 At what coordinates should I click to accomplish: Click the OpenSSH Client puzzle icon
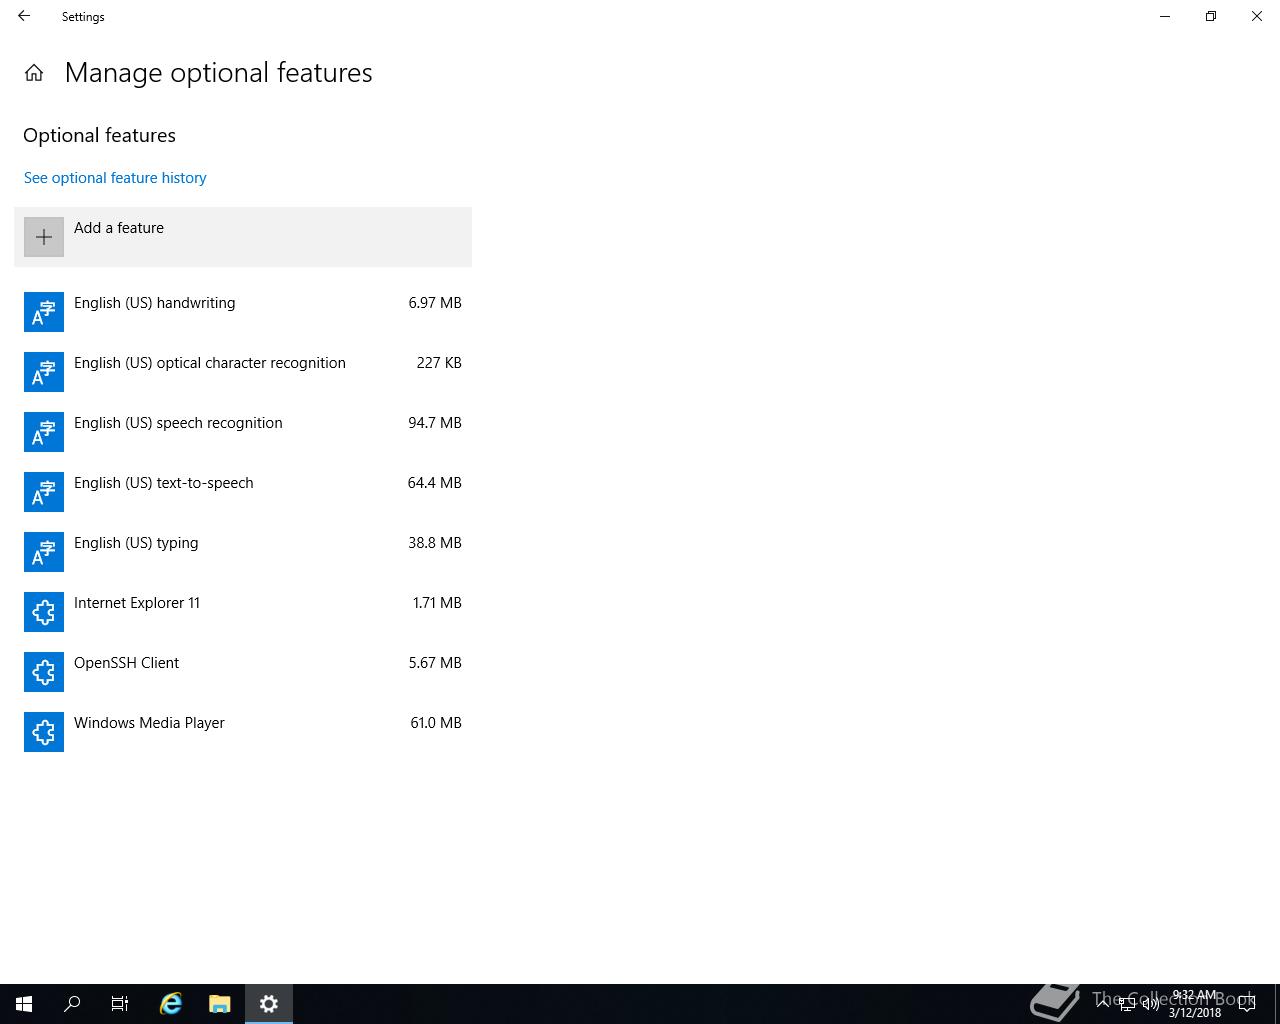[x=44, y=672]
